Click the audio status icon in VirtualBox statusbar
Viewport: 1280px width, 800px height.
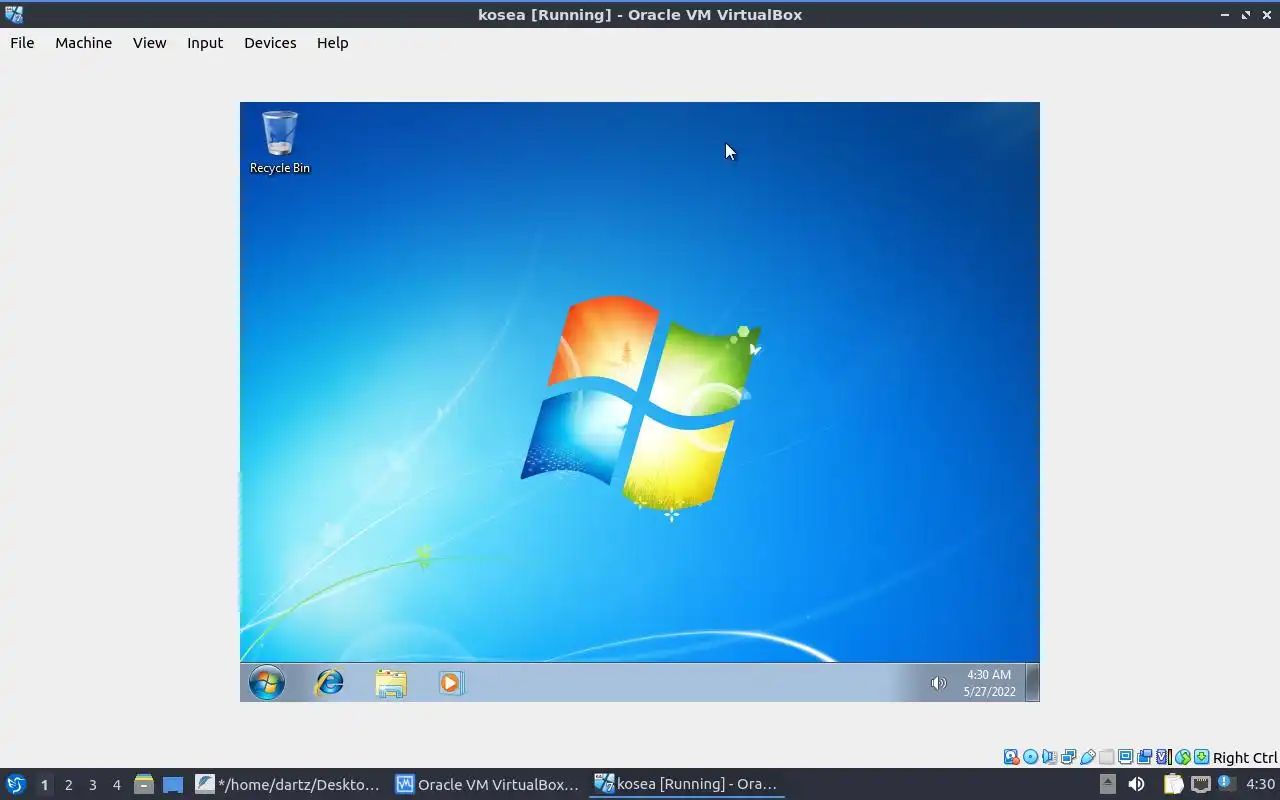[x=1049, y=757]
